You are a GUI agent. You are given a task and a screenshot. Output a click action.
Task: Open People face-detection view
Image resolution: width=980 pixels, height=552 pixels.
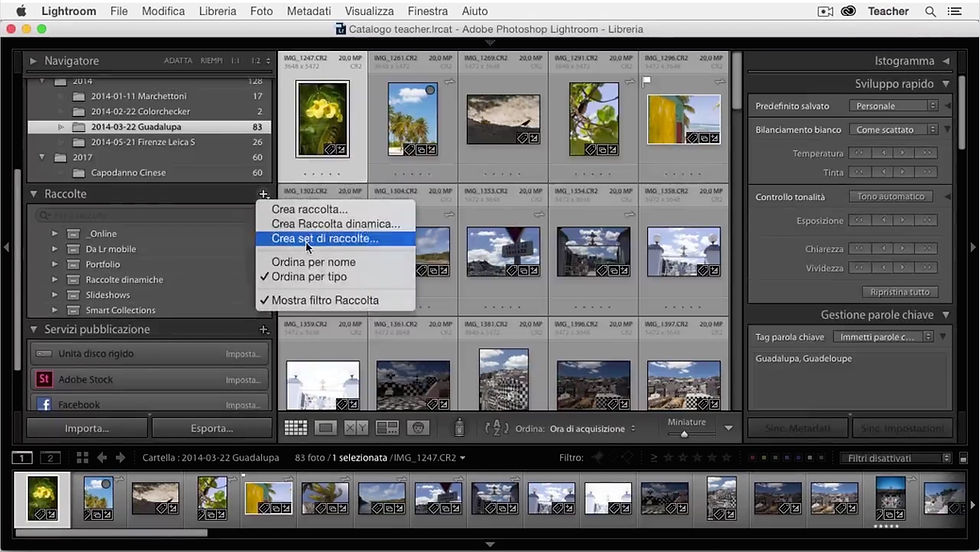[x=418, y=428]
